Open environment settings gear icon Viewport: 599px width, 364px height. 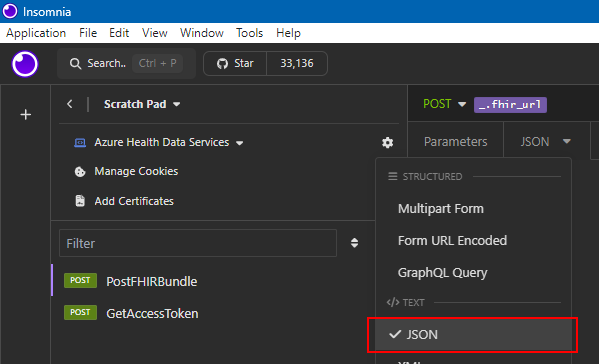tap(387, 142)
